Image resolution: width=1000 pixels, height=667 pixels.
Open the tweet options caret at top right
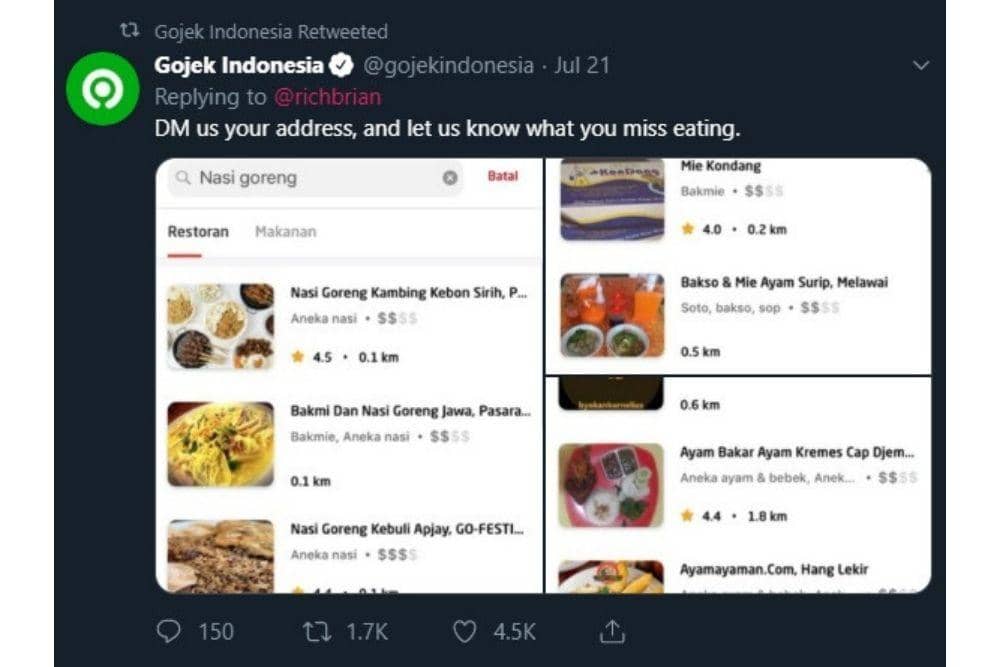pyautogui.click(x=921, y=62)
